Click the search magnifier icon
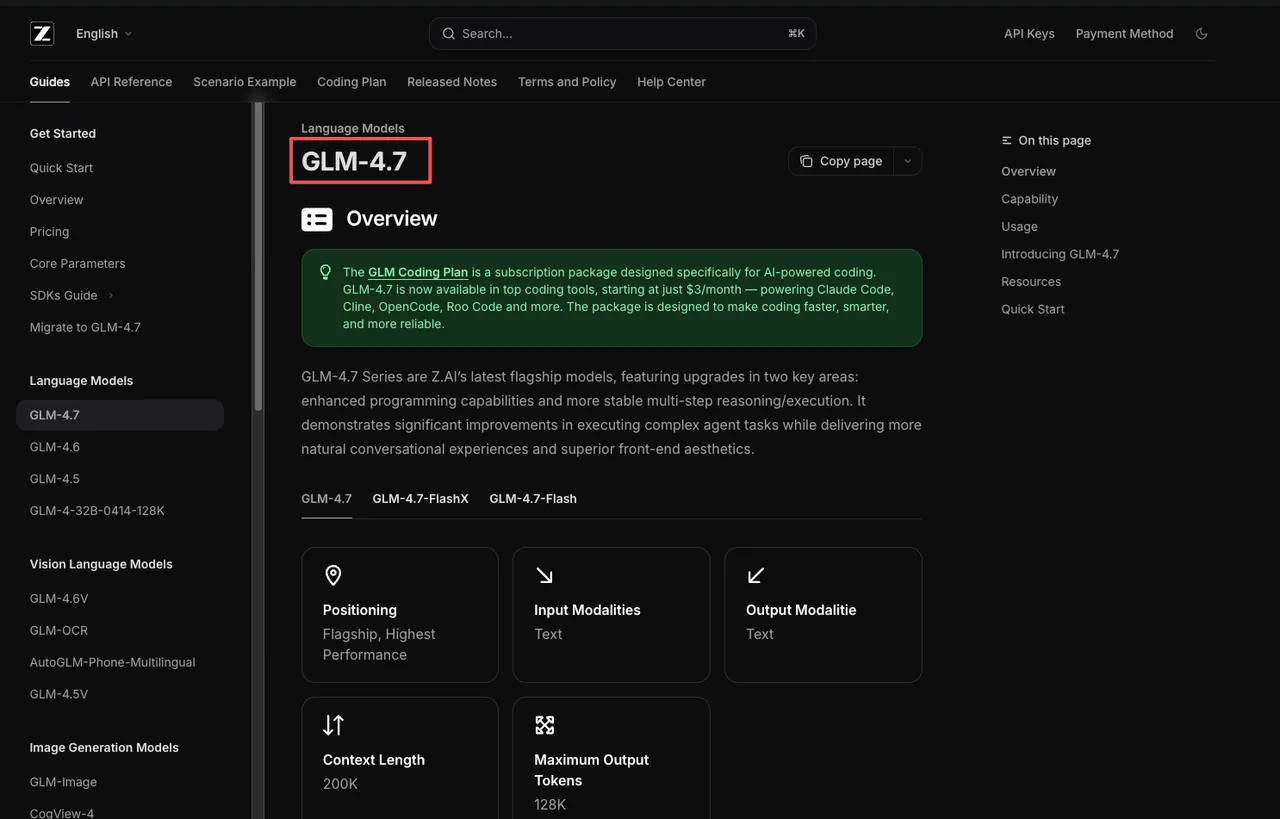The image size is (1280, 819). [x=448, y=33]
